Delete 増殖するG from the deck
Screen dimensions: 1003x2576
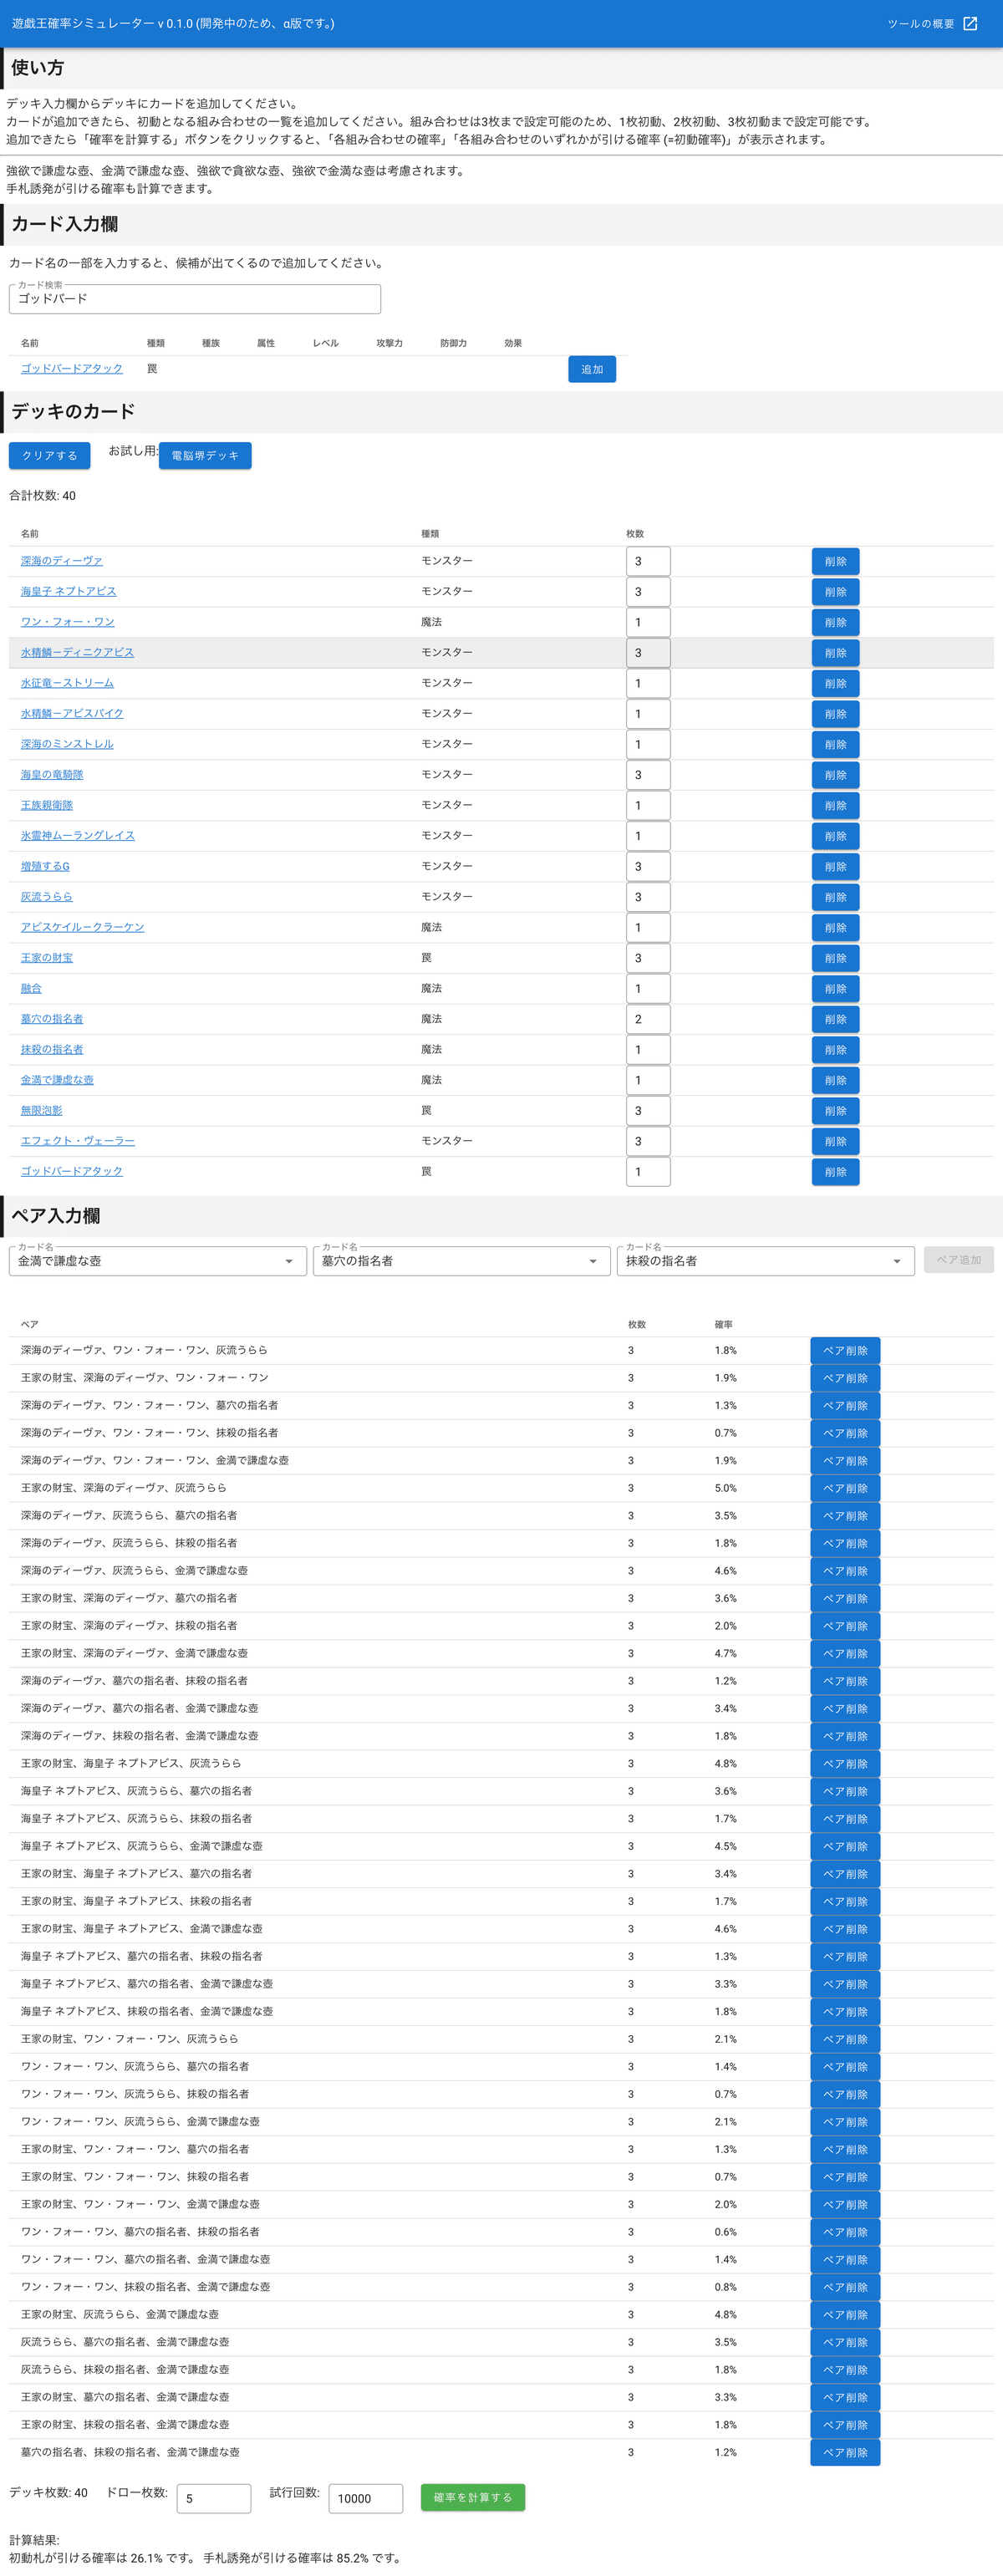pos(835,867)
